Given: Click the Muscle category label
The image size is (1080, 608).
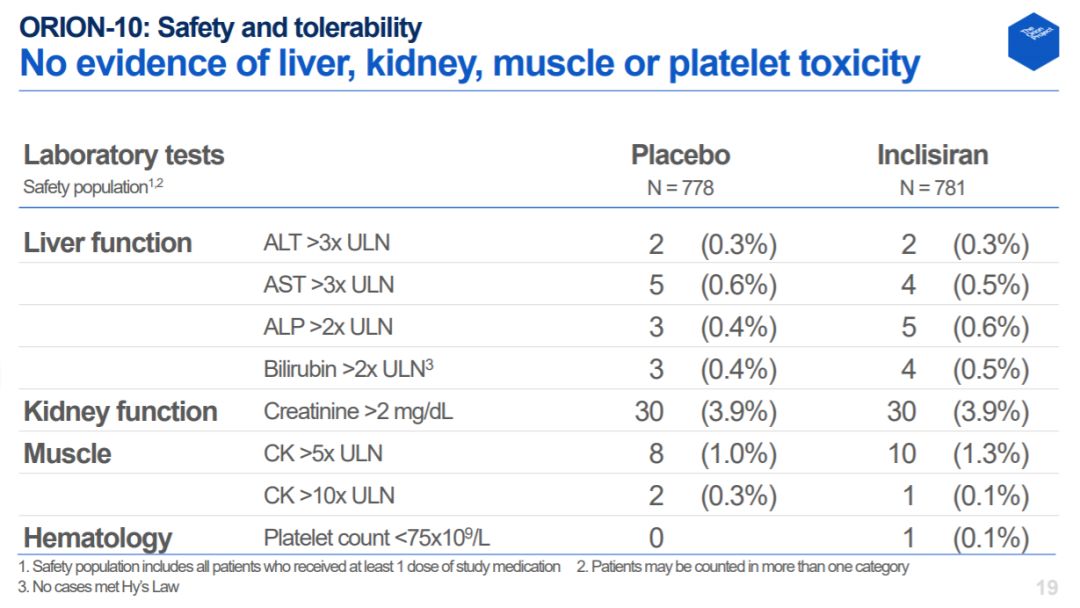Looking at the screenshot, I should 68,454.
